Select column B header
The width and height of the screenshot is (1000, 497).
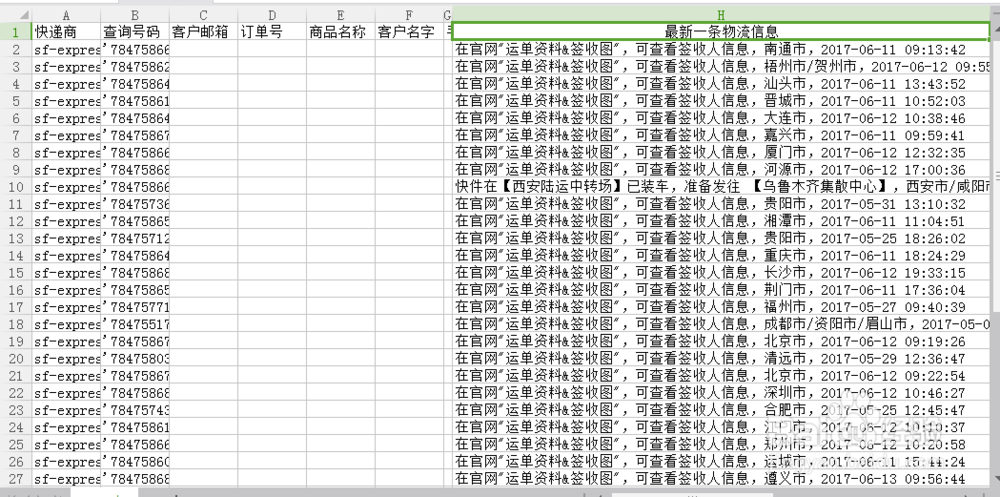[x=135, y=15]
